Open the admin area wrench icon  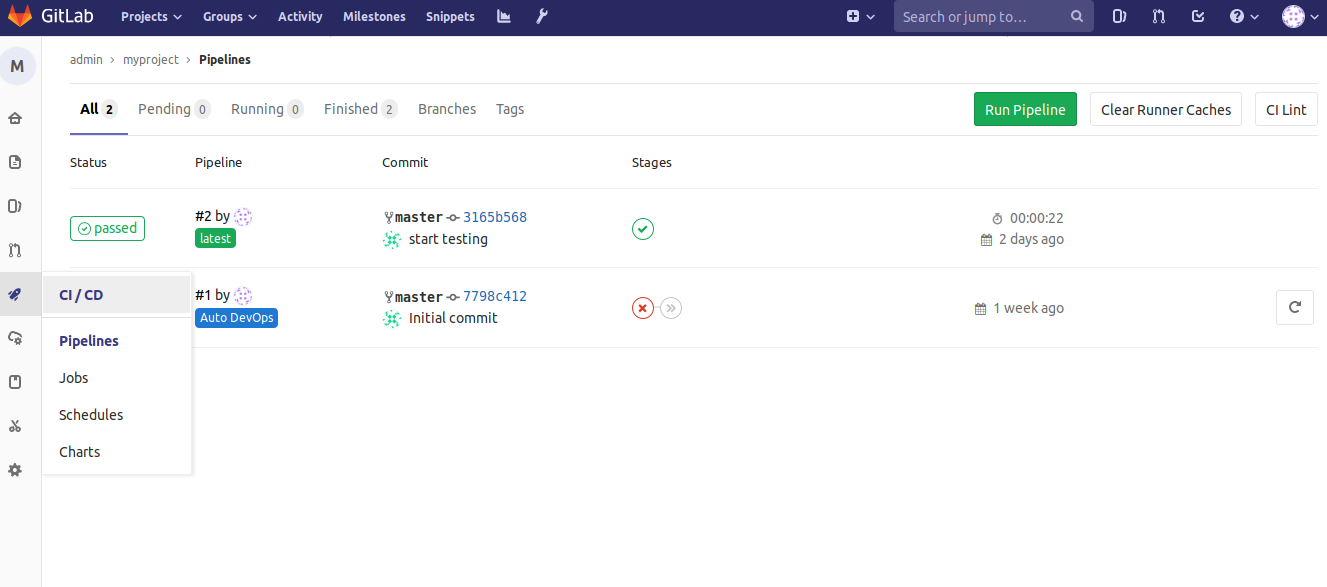click(542, 16)
